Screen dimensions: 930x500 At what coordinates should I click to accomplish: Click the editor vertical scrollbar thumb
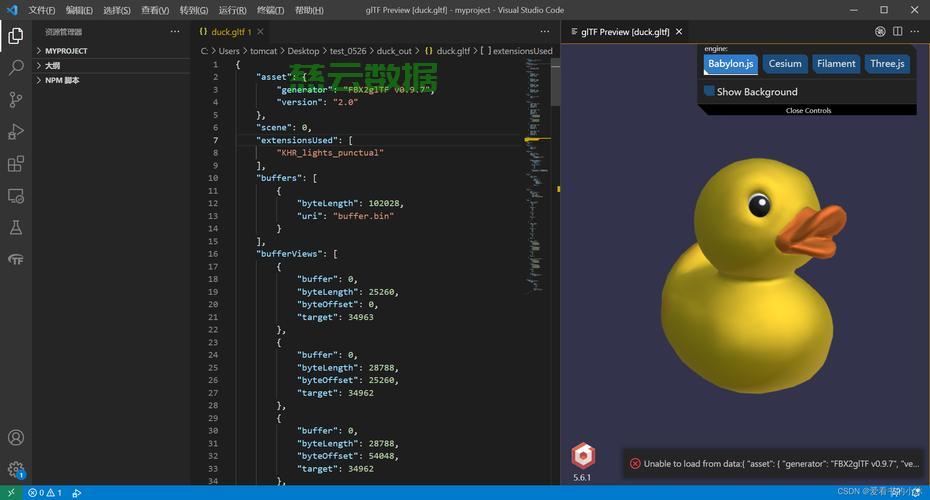pyautogui.click(x=556, y=82)
